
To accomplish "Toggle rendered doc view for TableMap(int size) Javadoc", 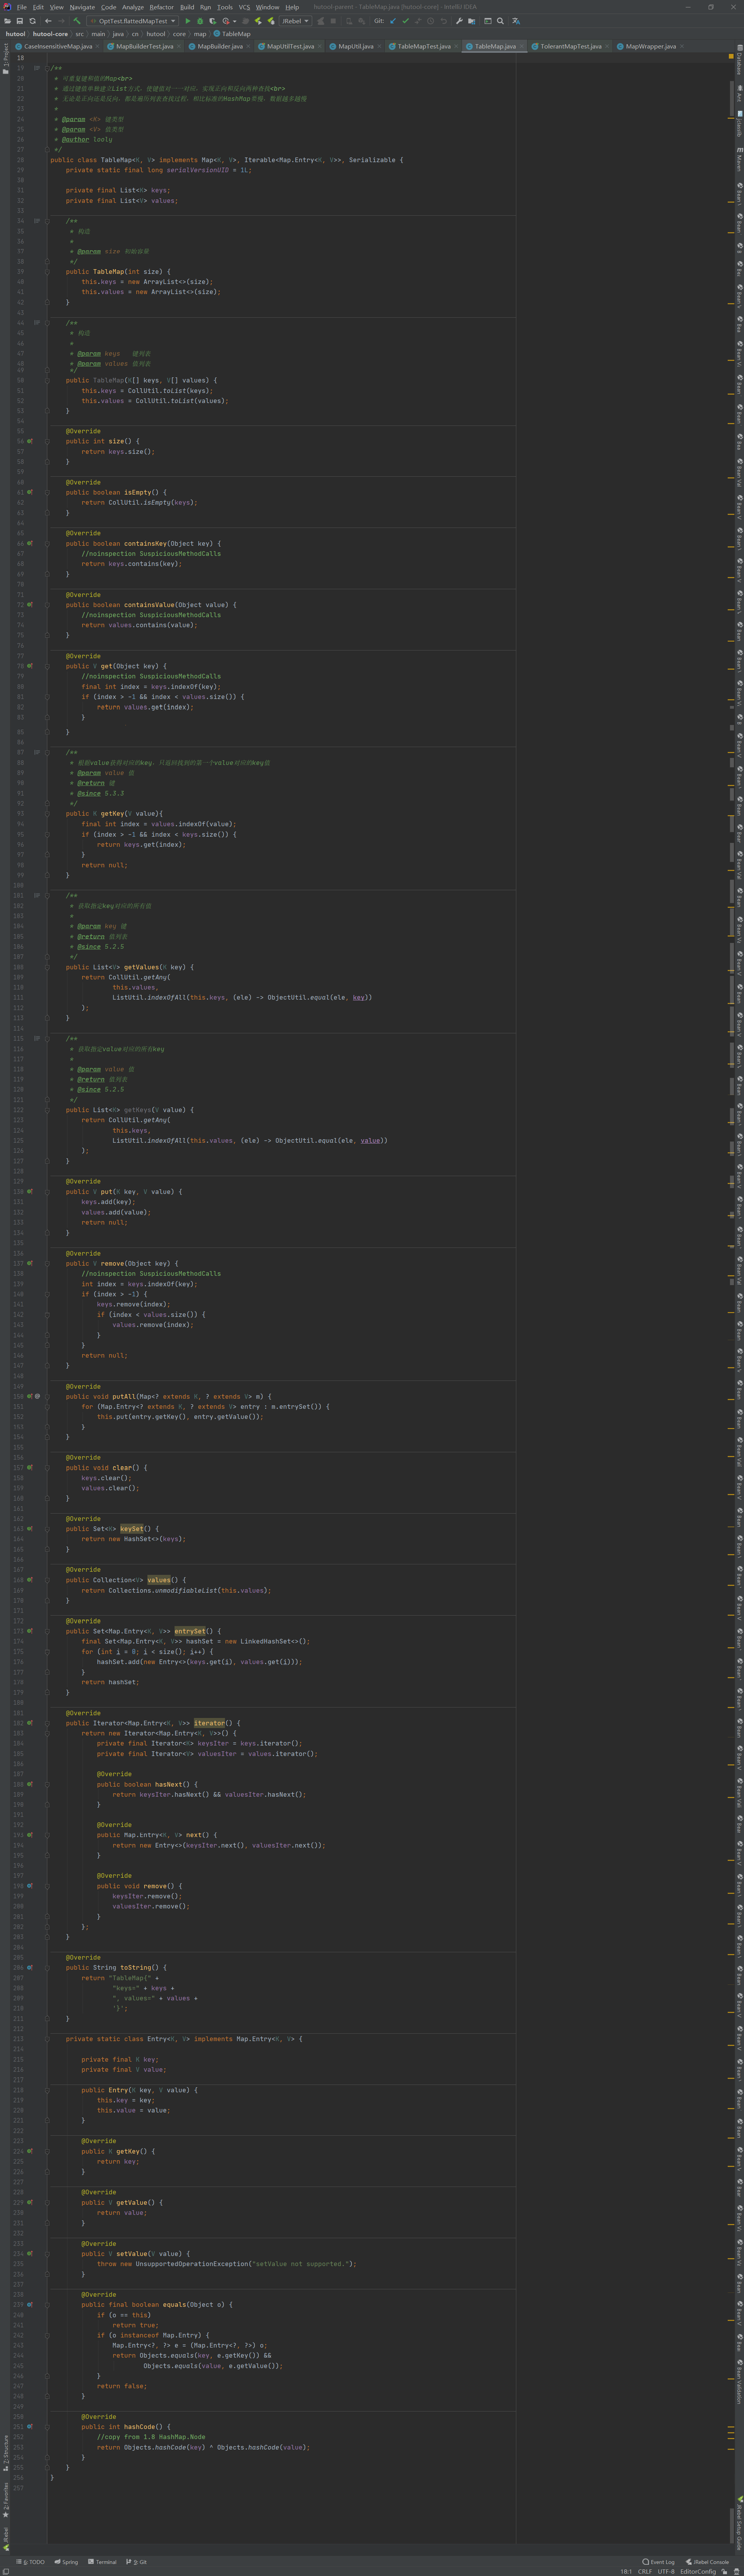I will pyautogui.click(x=37, y=221).
